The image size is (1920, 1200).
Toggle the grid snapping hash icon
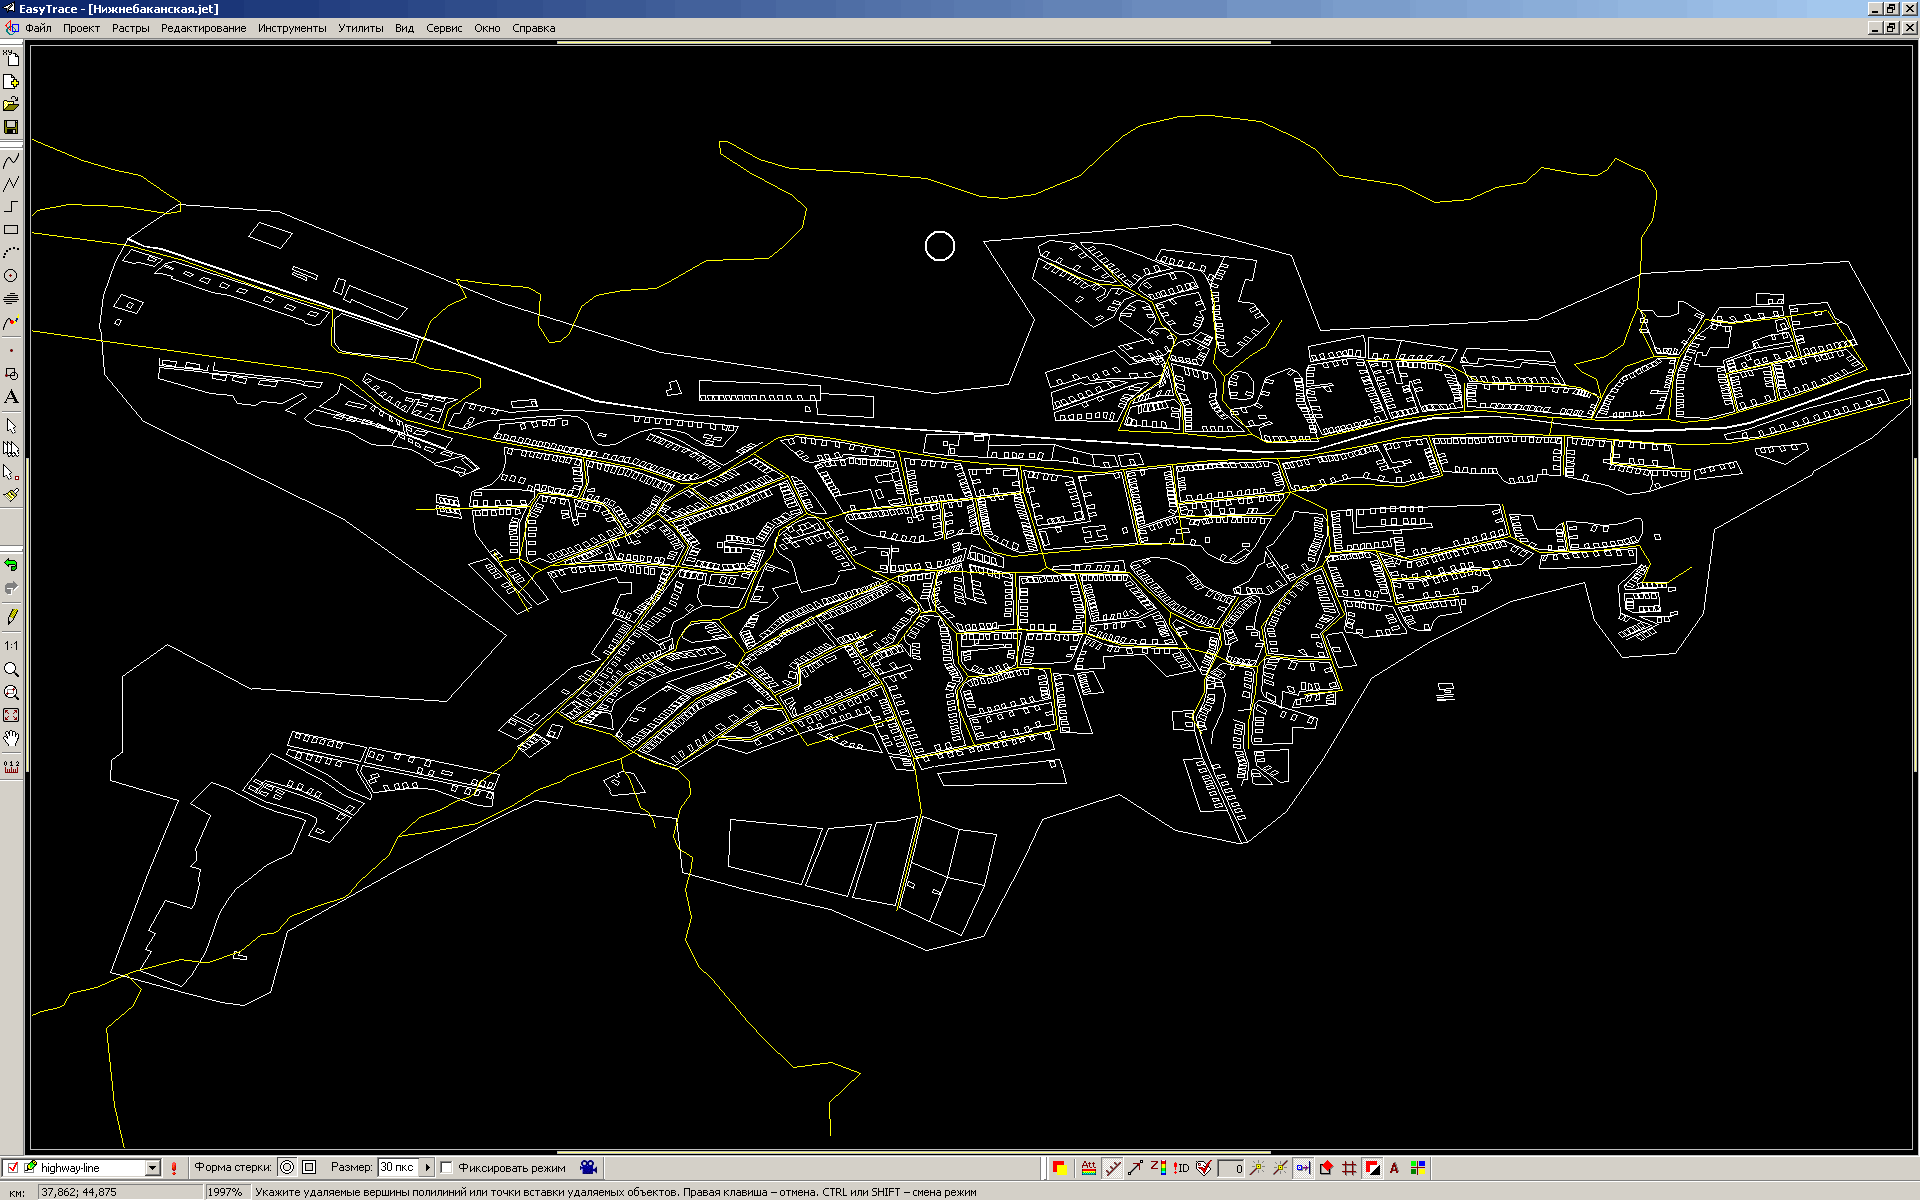tap(1349, 1167)
